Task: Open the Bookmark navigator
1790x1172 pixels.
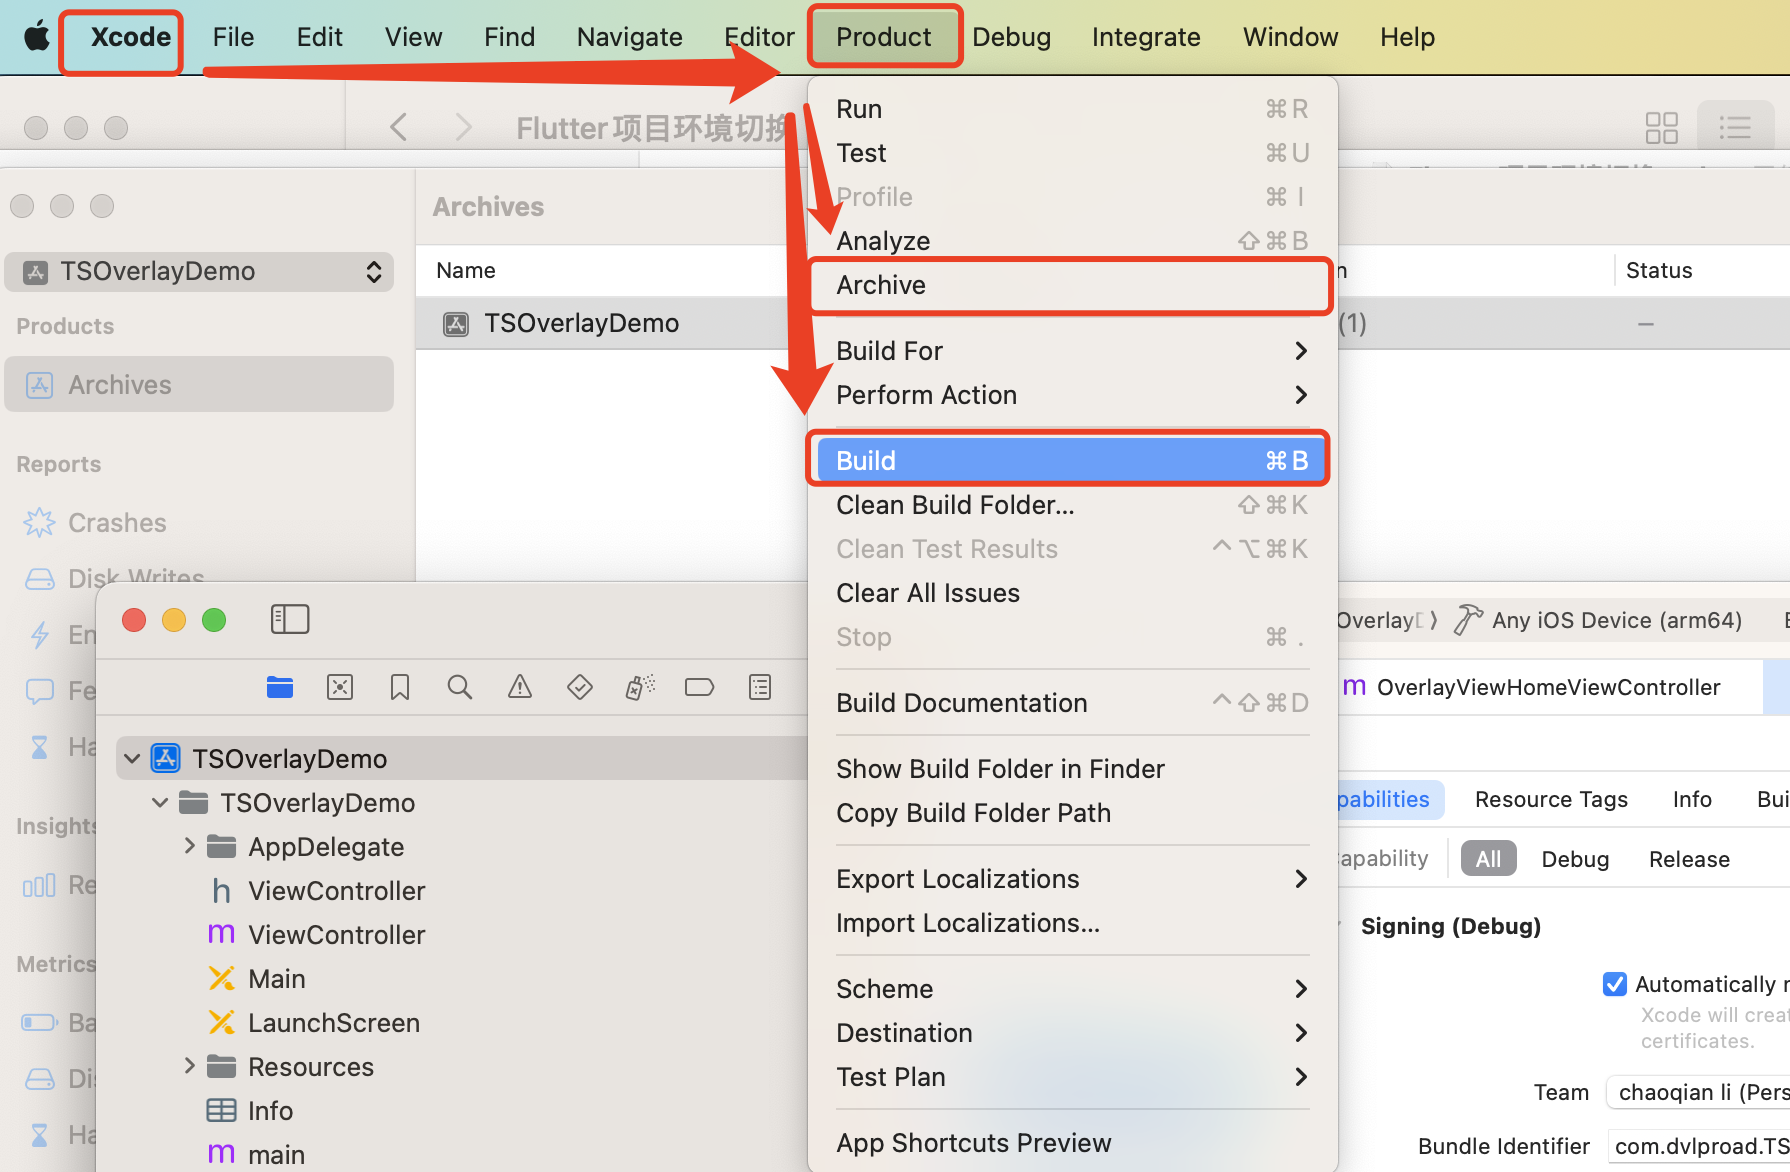Action: coord(400,687)
